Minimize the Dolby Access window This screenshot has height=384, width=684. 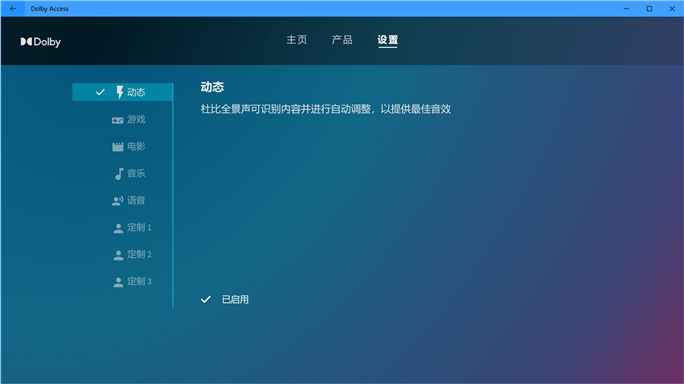point(626,9)
